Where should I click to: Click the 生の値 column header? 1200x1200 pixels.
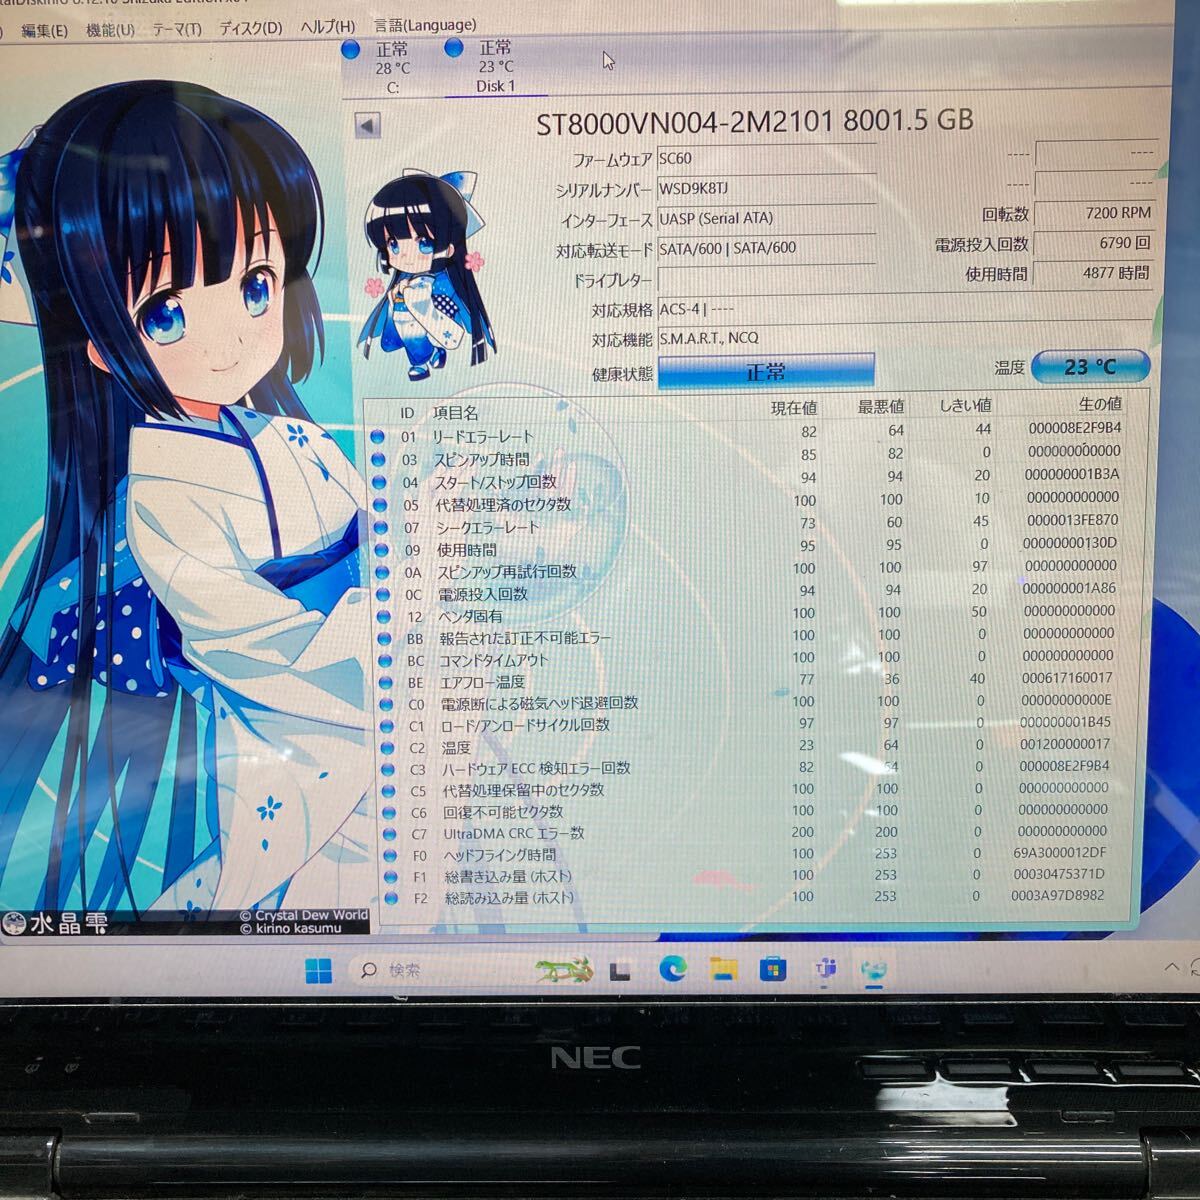click(1100, 404)
